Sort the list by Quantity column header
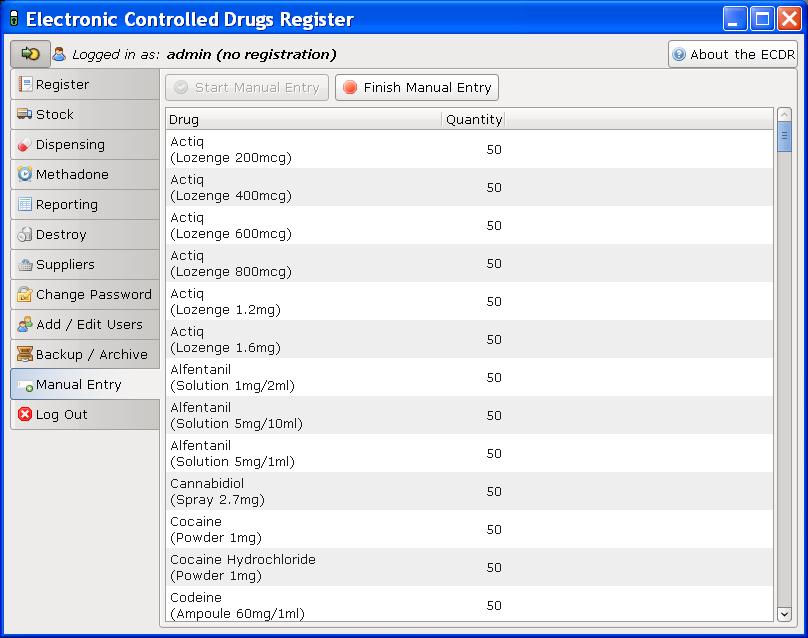Image resolution: width=808 pixels, height=638 pixels. coord(473,120)
